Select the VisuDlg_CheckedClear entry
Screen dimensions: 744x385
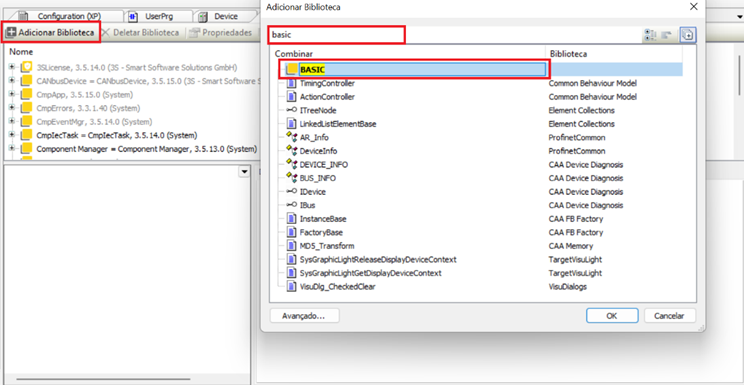click(337, 287)
